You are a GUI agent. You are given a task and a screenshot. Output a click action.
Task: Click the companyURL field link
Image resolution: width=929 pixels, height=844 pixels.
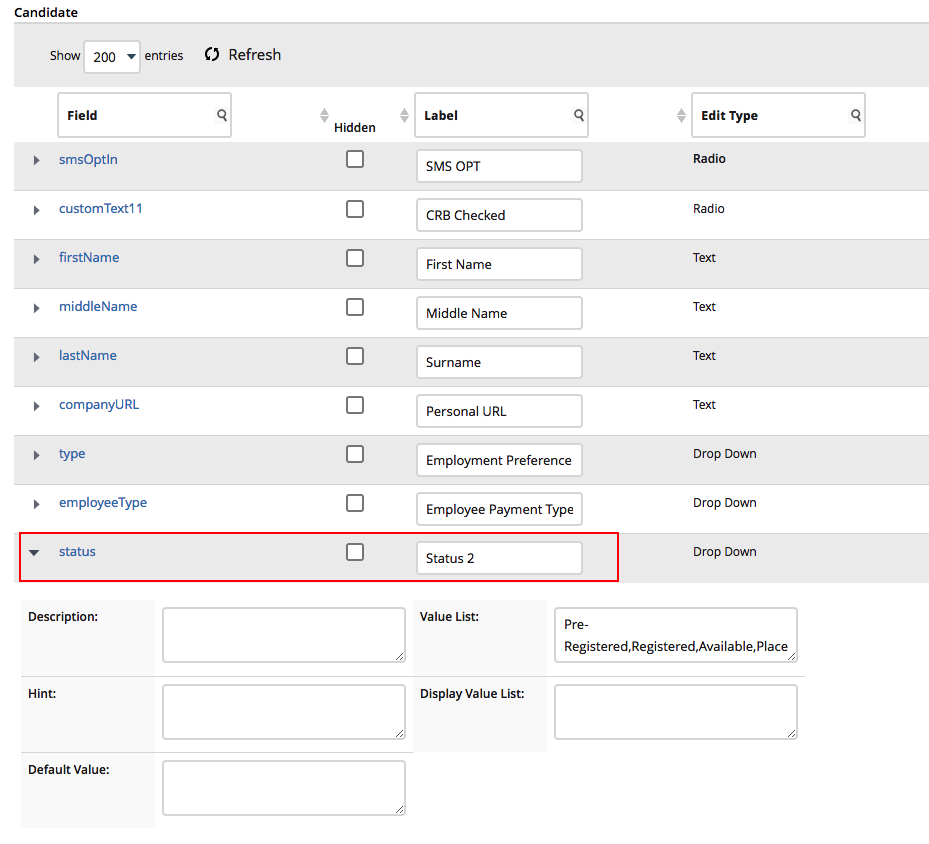point(99,405)
